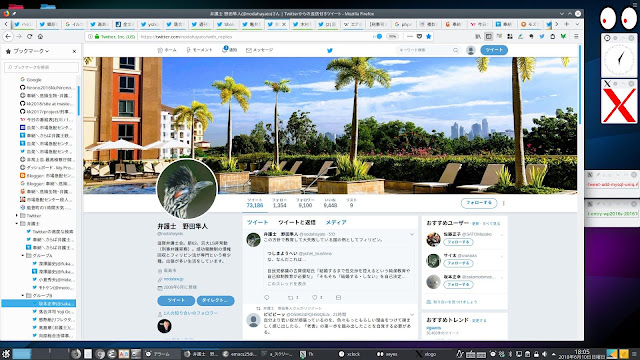Select highlighted 坂本正幸 bookmark in sidebar
This screenshot has width=640, height=360.
click(x=39, y=303)
